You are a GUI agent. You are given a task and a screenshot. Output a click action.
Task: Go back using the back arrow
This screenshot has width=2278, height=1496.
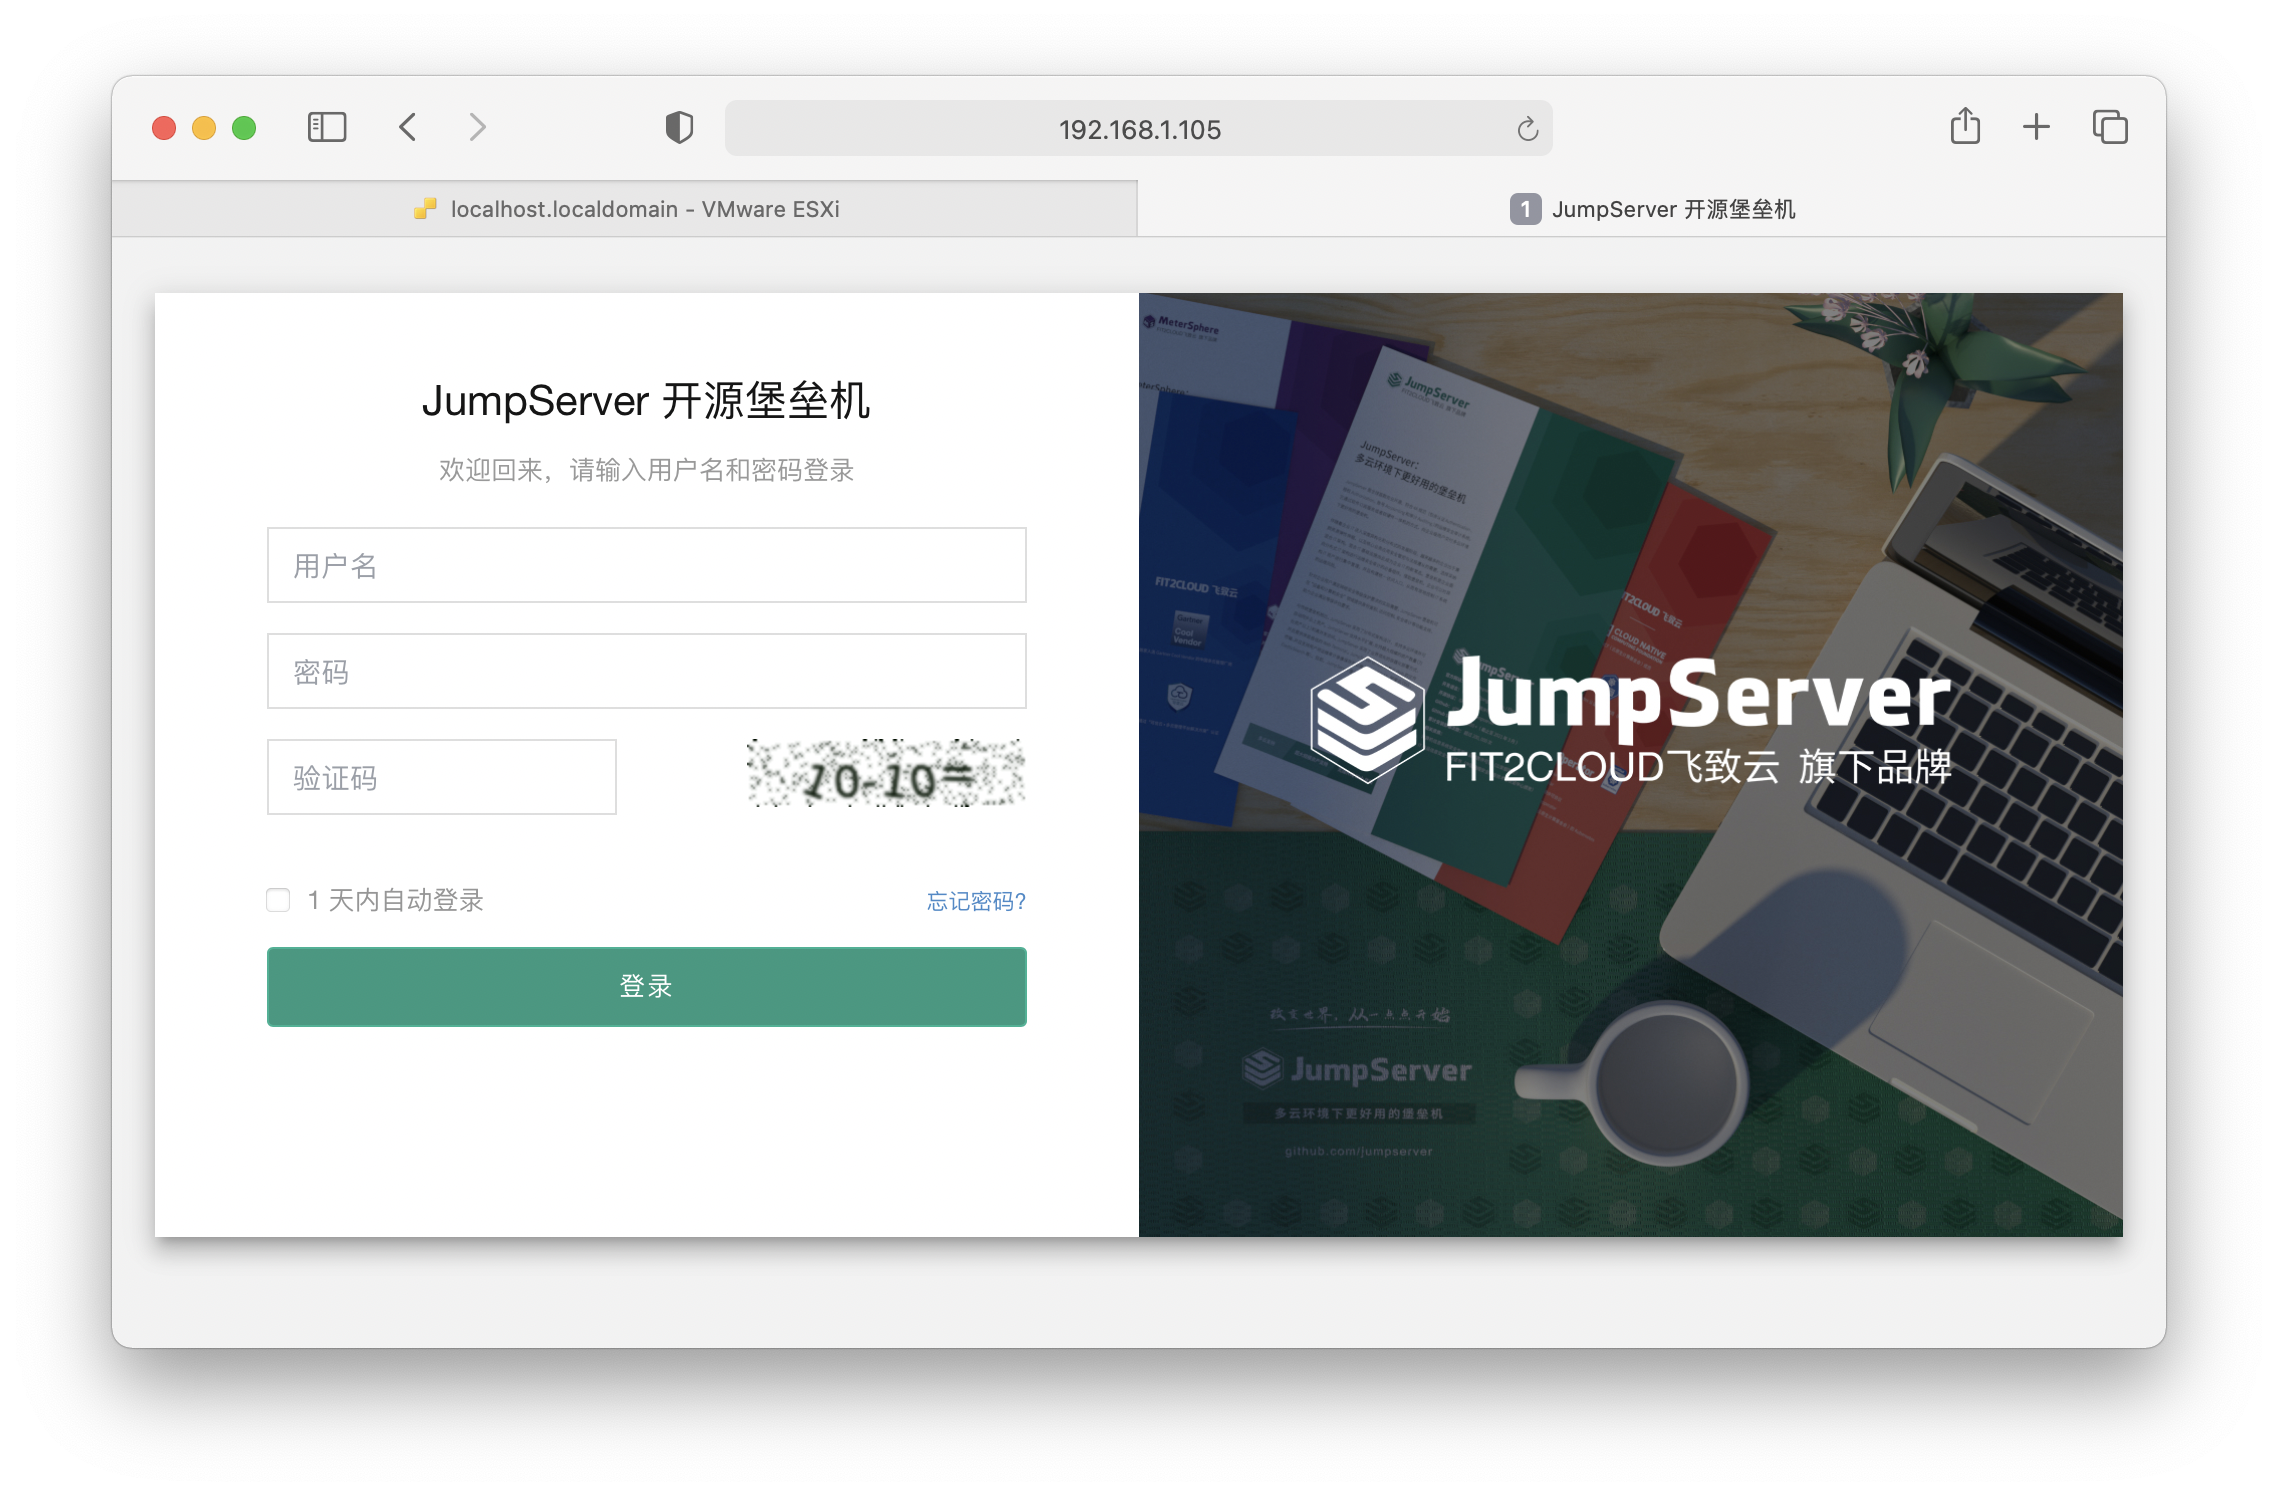tap(407, 128)
